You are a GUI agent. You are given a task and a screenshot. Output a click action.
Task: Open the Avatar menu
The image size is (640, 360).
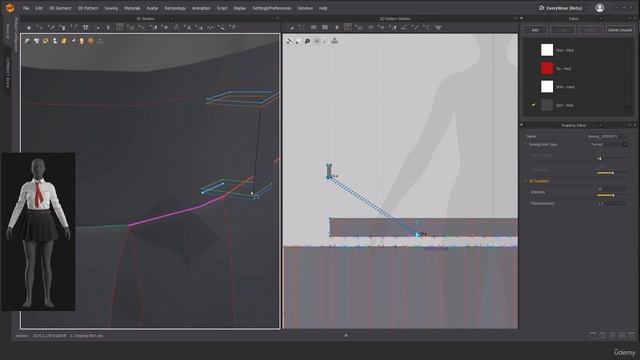coord(152,8)
